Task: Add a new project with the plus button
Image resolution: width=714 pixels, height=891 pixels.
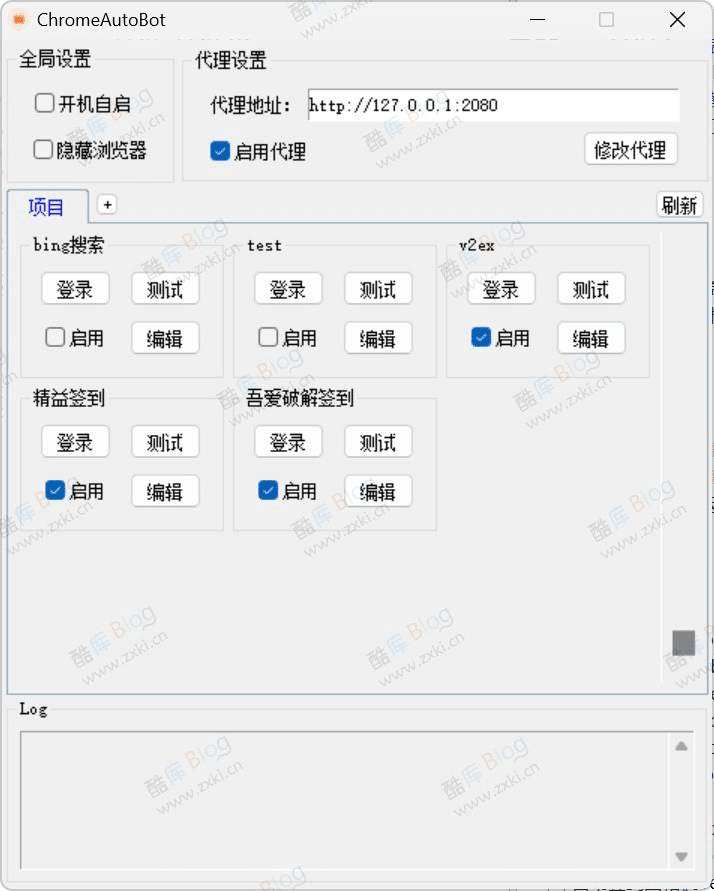Action: pos(107,205)
